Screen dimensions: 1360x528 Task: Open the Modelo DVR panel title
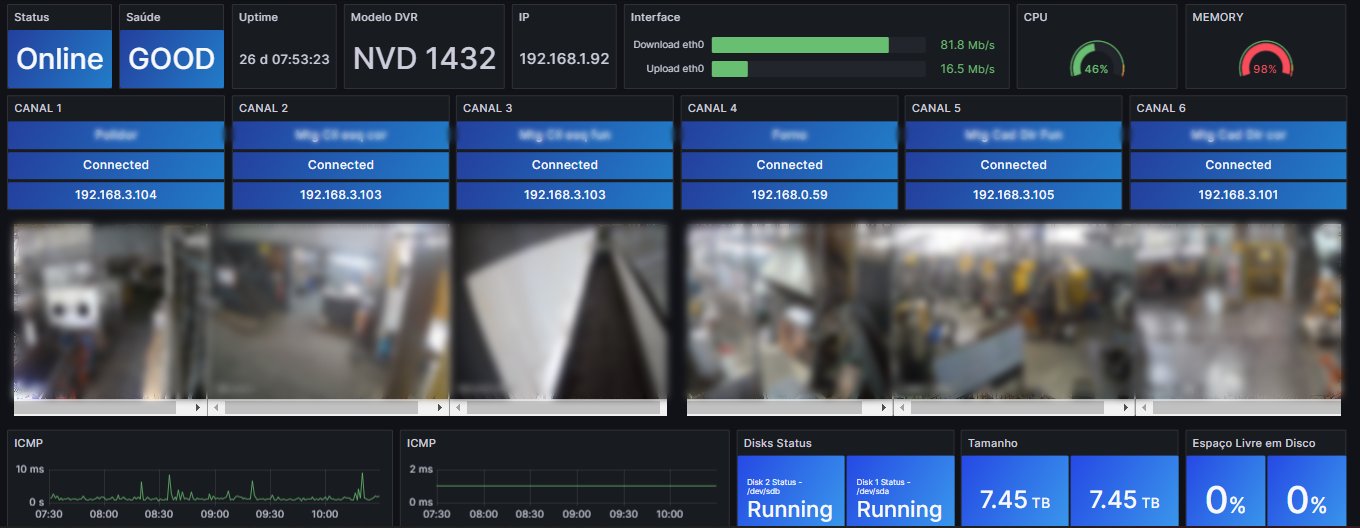click(384, 17)
